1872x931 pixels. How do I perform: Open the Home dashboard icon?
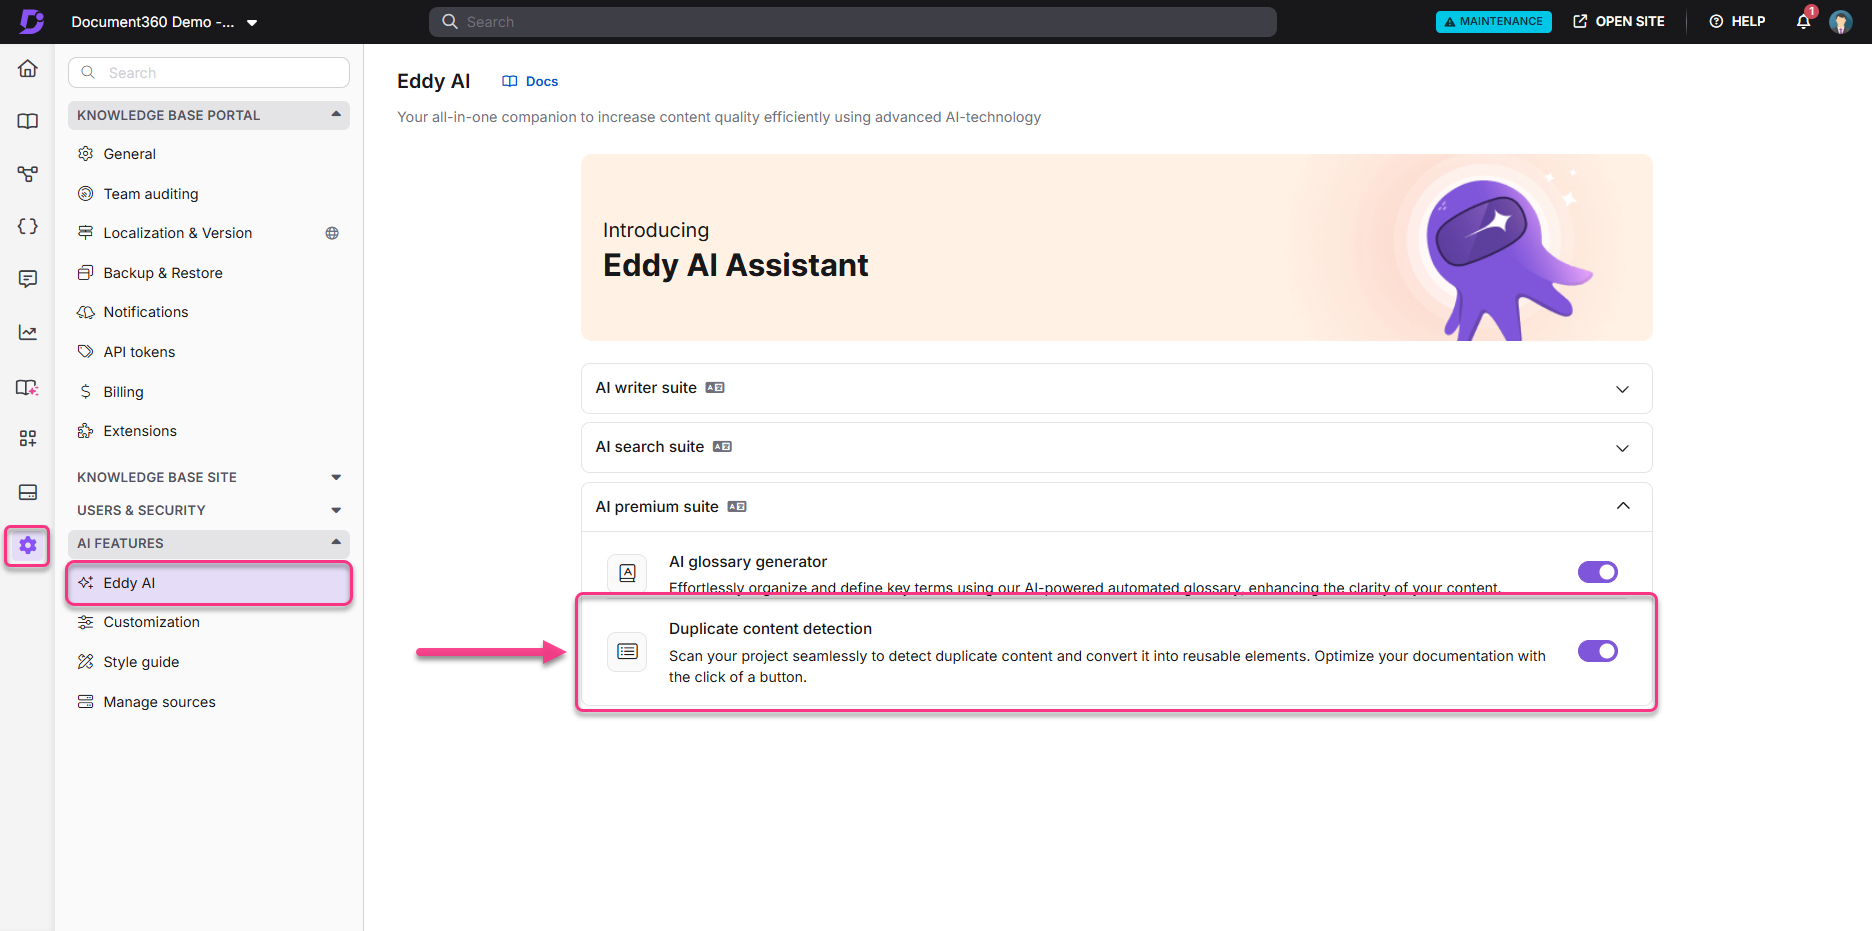pyautogui.click(x=27, y=68)
